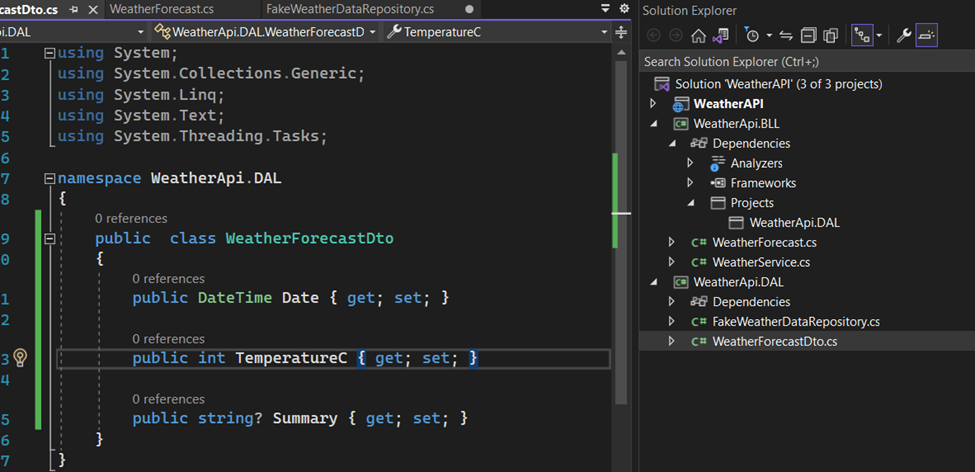Click the Back arrow in Solution Explorer

[654, 35]
